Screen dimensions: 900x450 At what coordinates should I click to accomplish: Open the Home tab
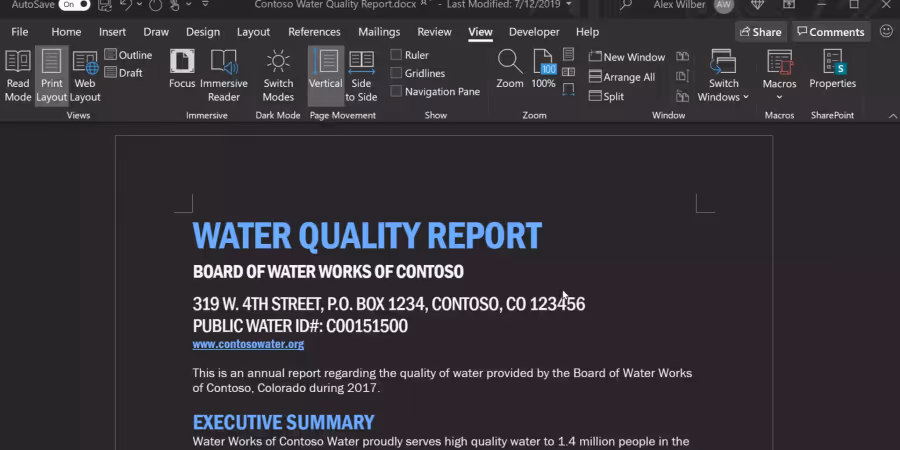[x=66, y=32]
